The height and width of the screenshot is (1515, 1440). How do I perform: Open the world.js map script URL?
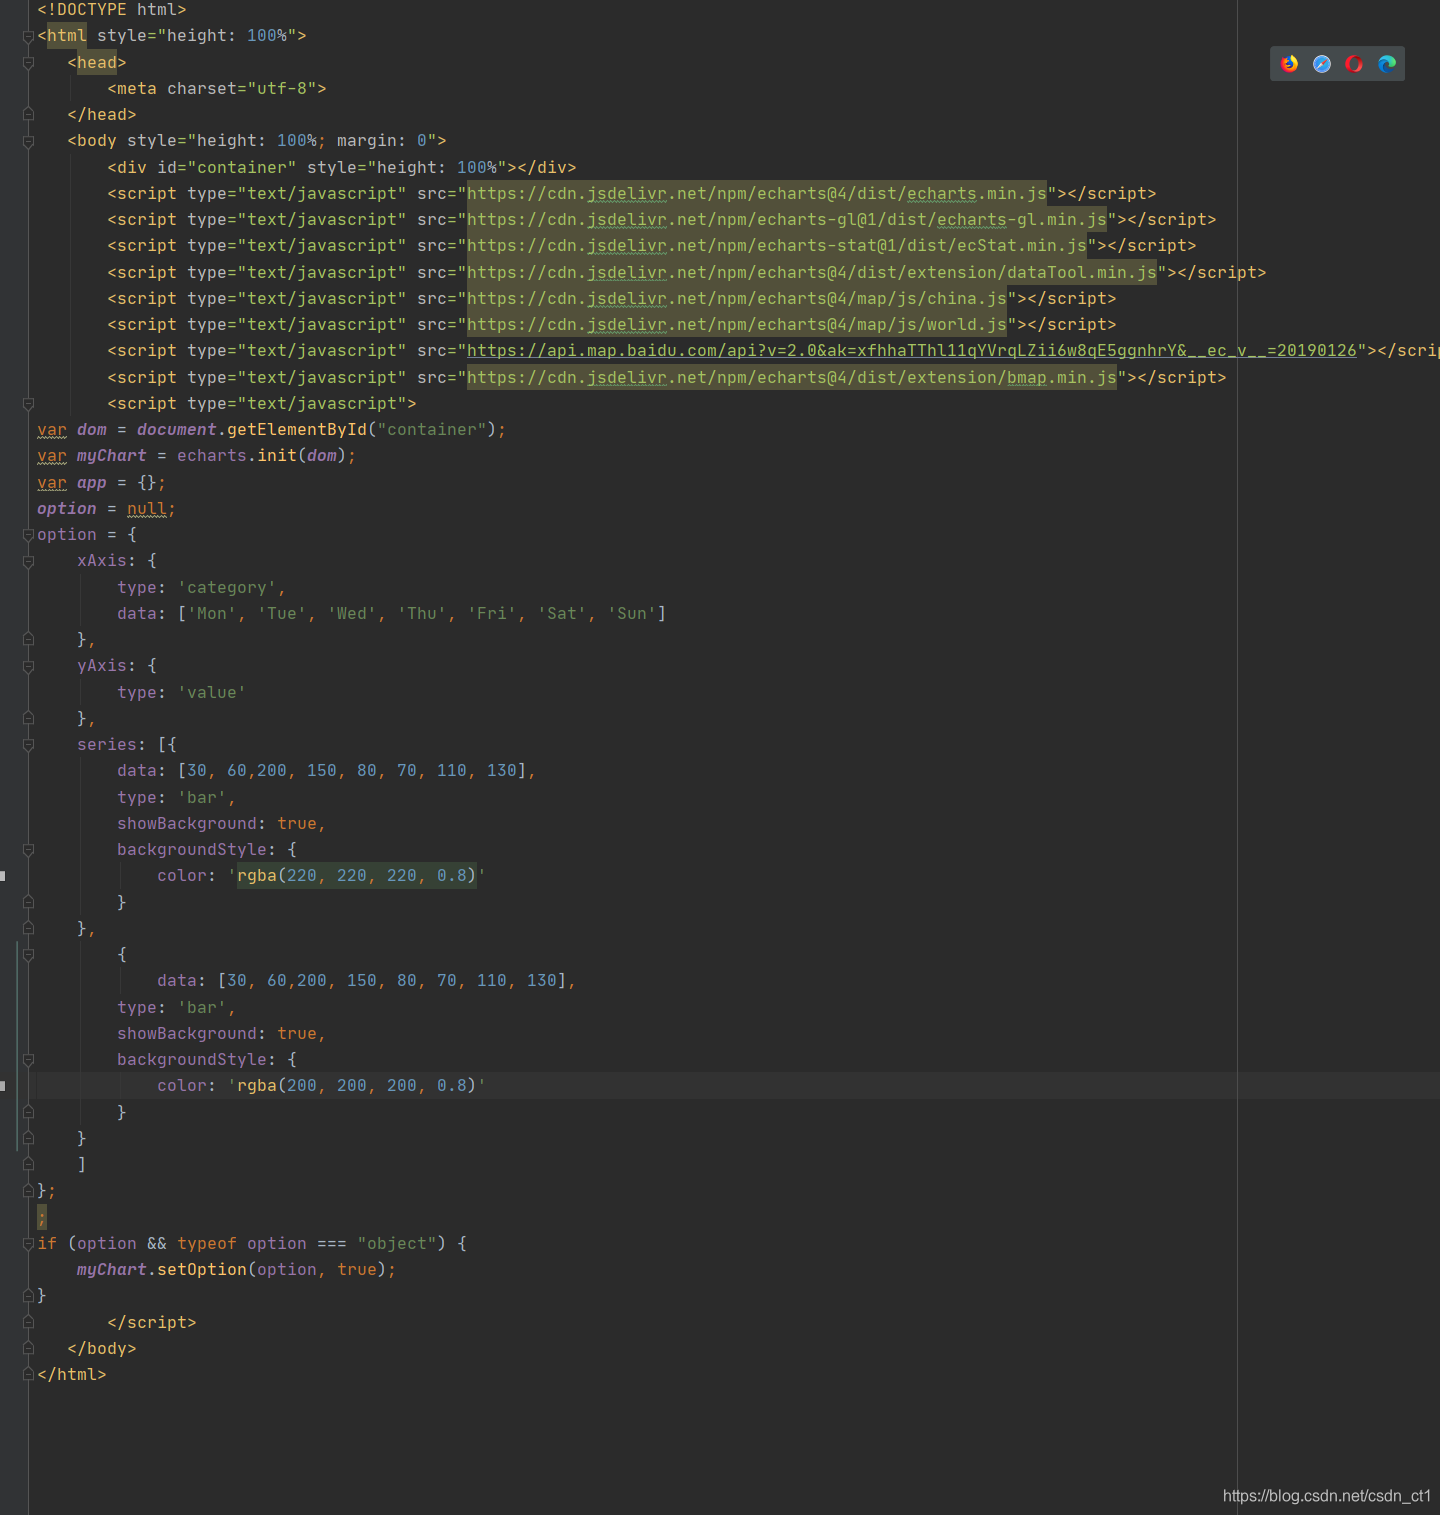(x=737, y=325)
